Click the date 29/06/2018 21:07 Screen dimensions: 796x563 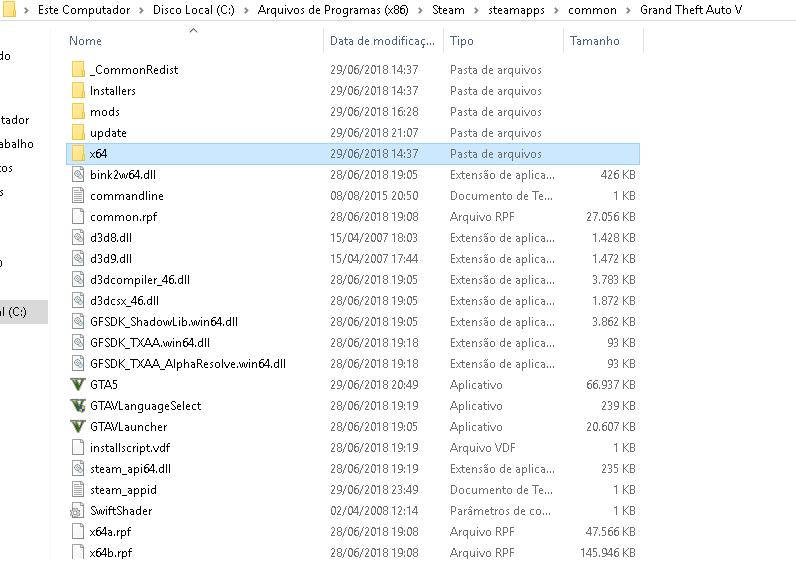pos(374,133)
